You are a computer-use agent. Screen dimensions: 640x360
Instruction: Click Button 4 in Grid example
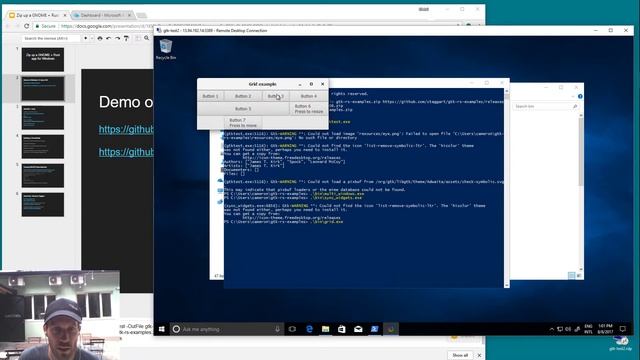coord(309,96)
